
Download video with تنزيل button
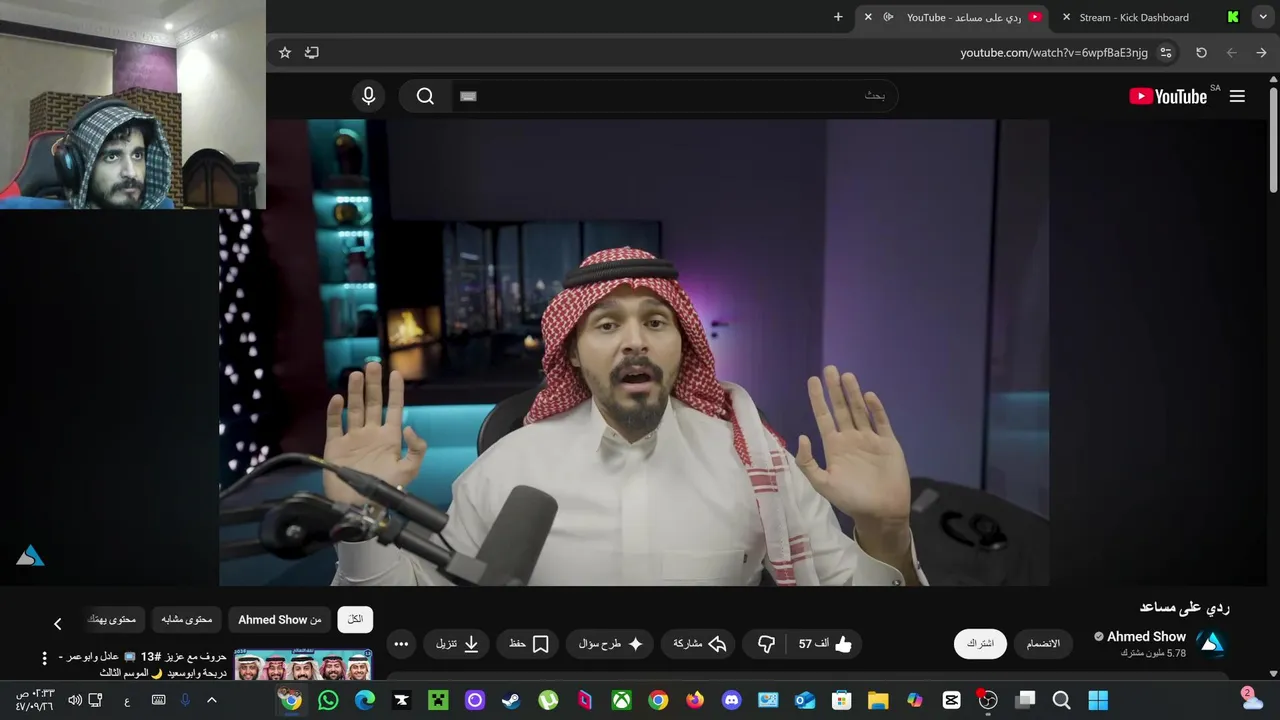pyautogui.click(x=457, y=644)
